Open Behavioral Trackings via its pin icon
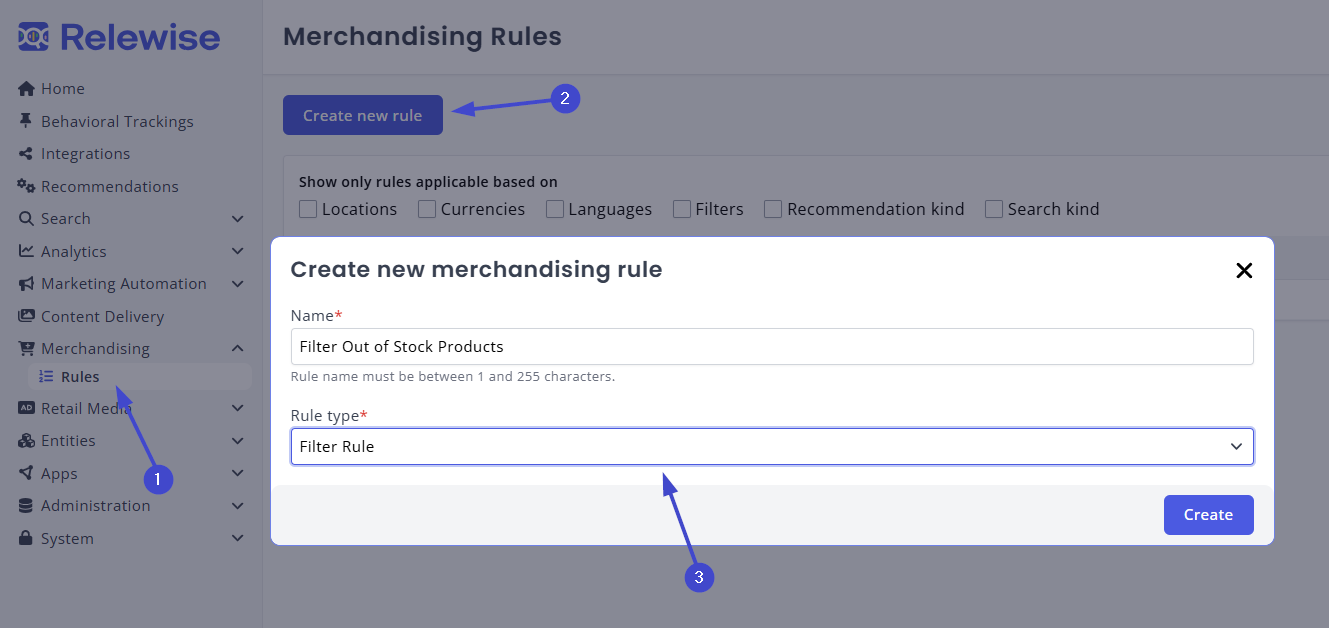The image size is (1329, 628). coord(27,121)
